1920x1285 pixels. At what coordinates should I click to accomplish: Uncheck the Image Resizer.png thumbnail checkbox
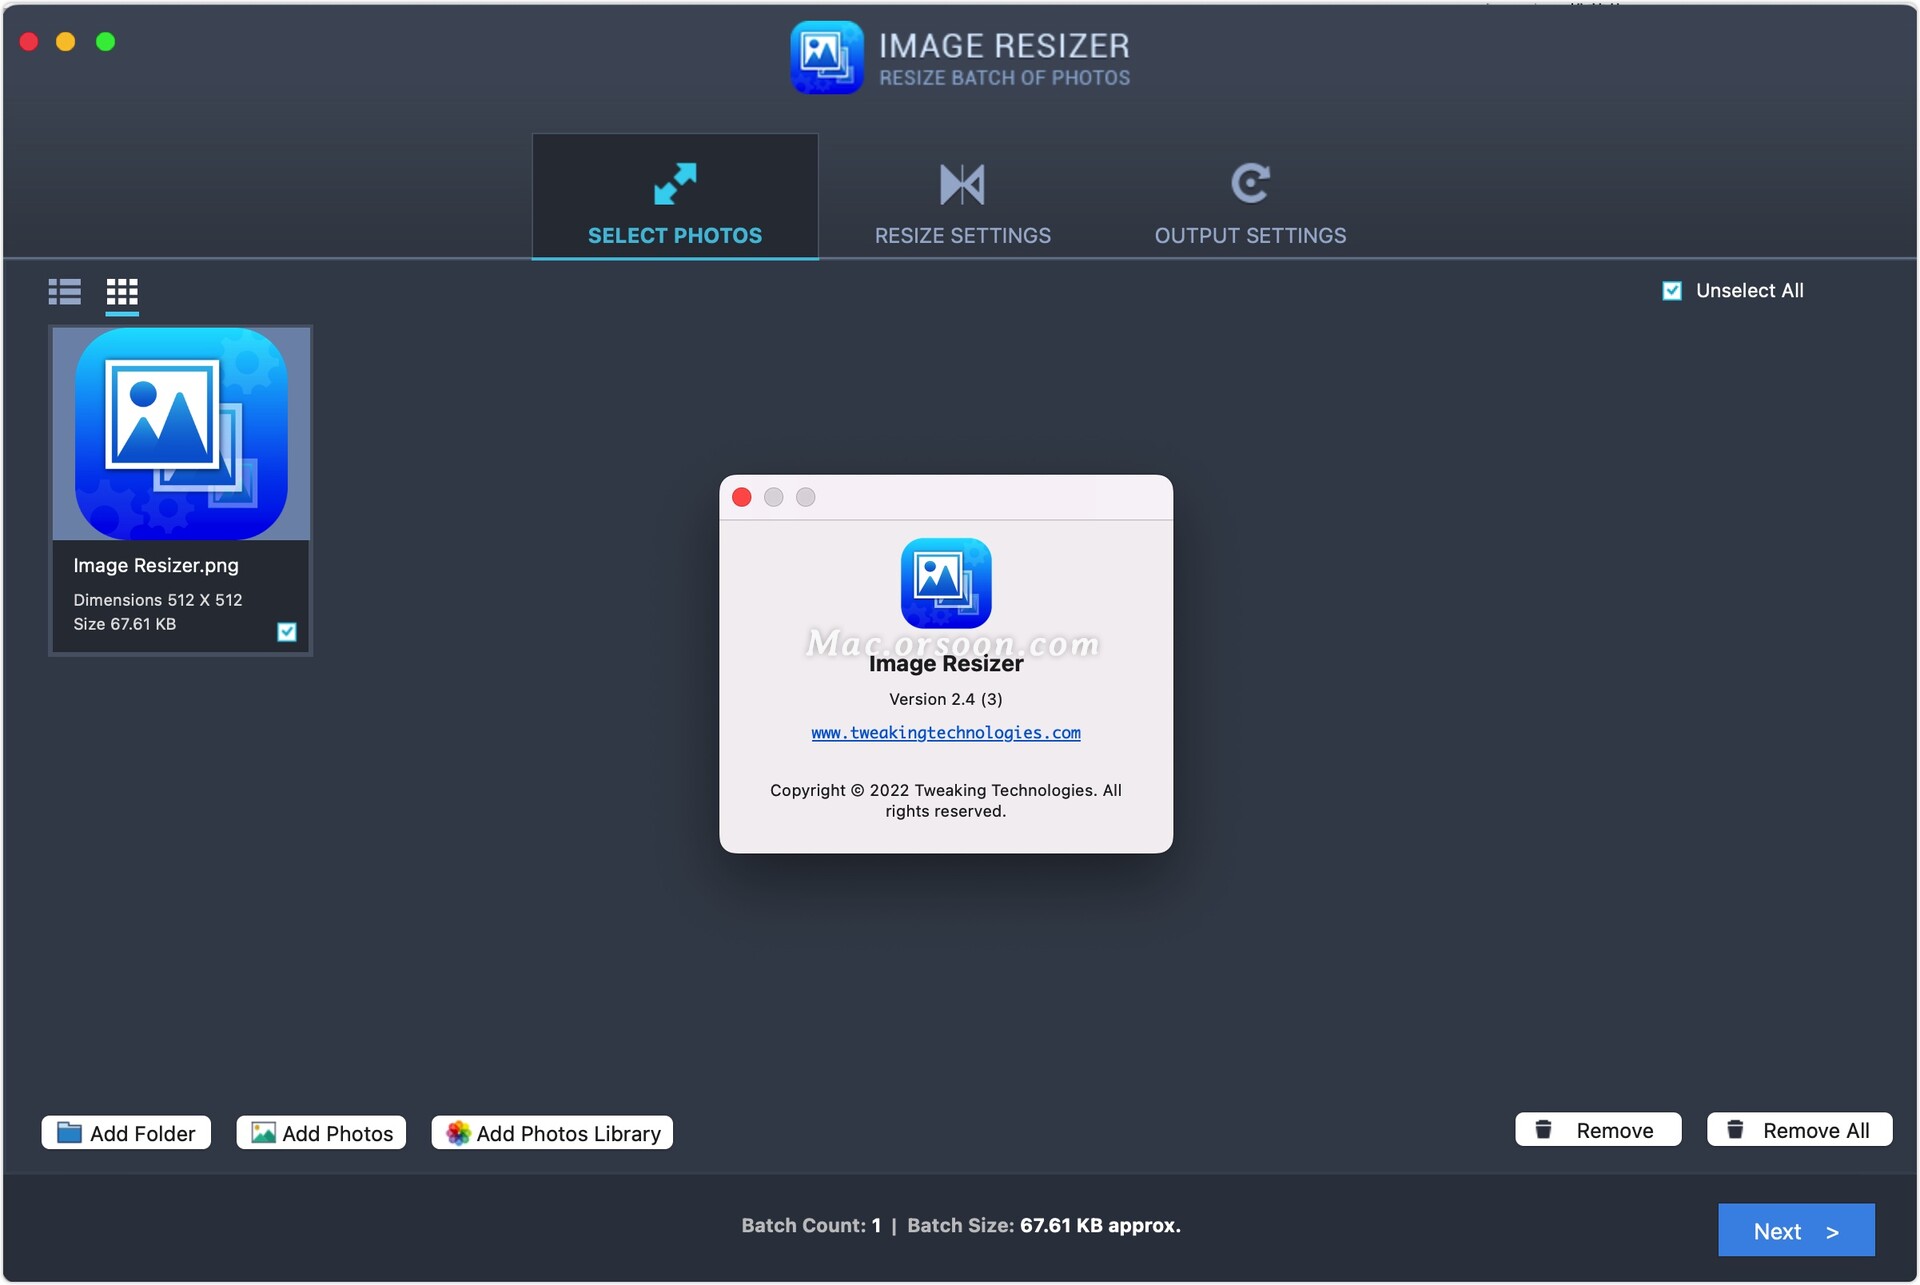[287, 632]
